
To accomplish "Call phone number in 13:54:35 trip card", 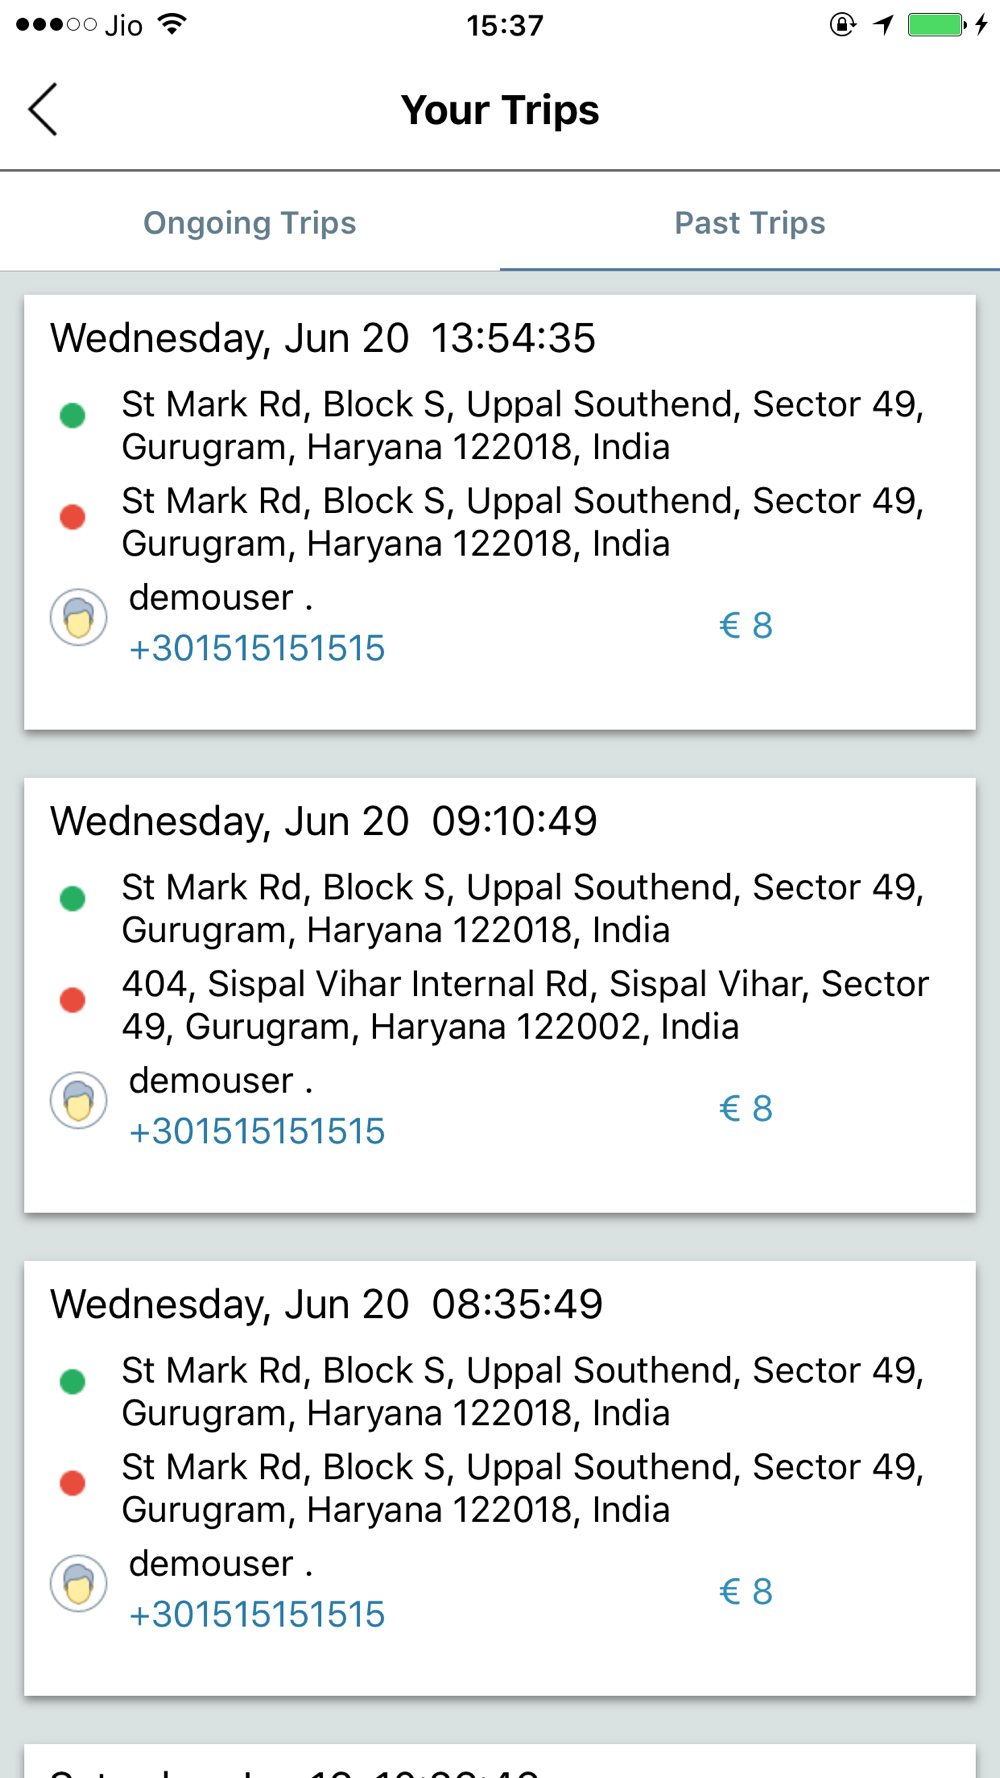I will (257, 648).
